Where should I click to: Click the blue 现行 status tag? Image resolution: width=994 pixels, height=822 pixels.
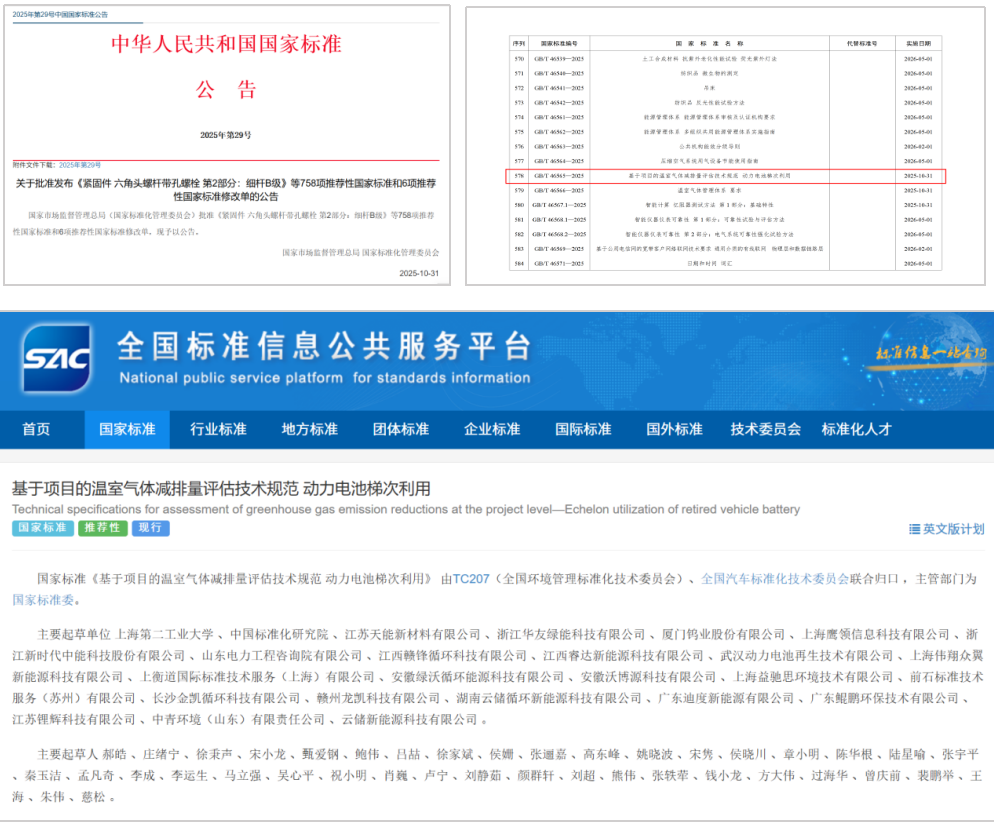(150, 528)
